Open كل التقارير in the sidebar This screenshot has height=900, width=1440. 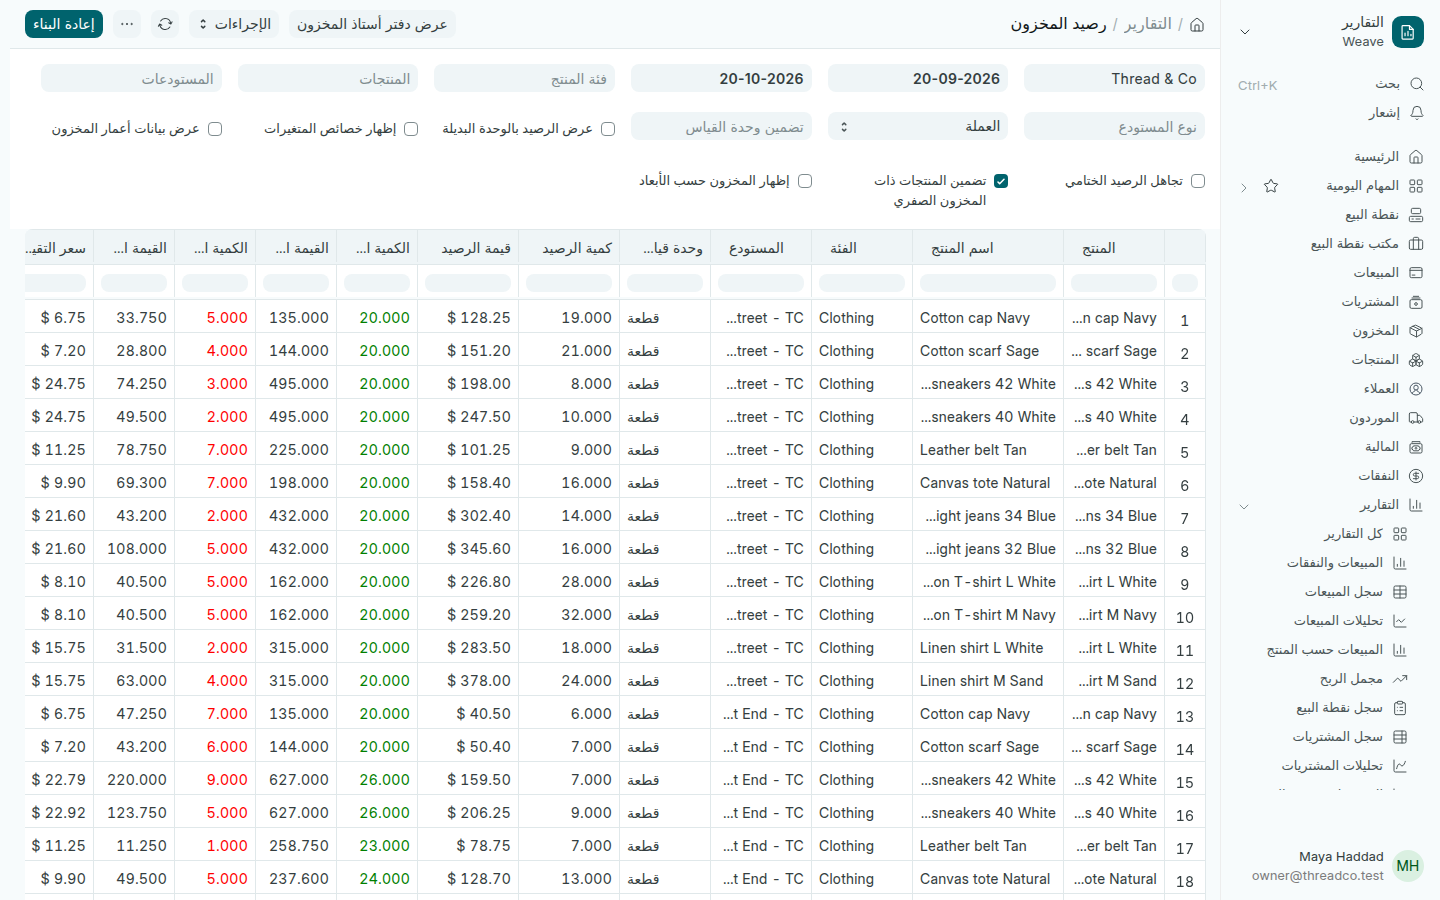(x=1353, y=534)
